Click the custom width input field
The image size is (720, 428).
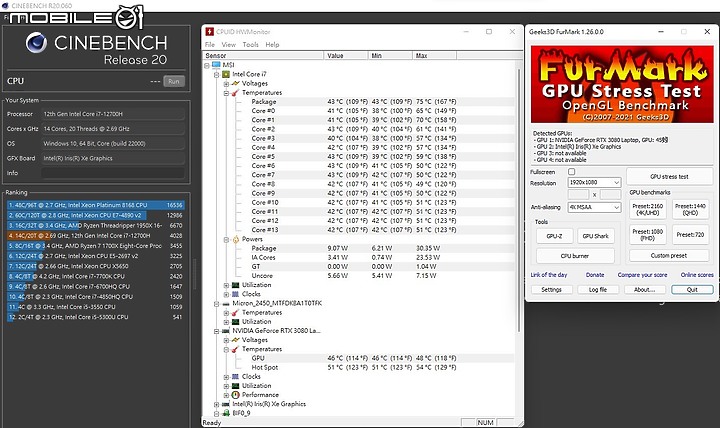[578, 195]
